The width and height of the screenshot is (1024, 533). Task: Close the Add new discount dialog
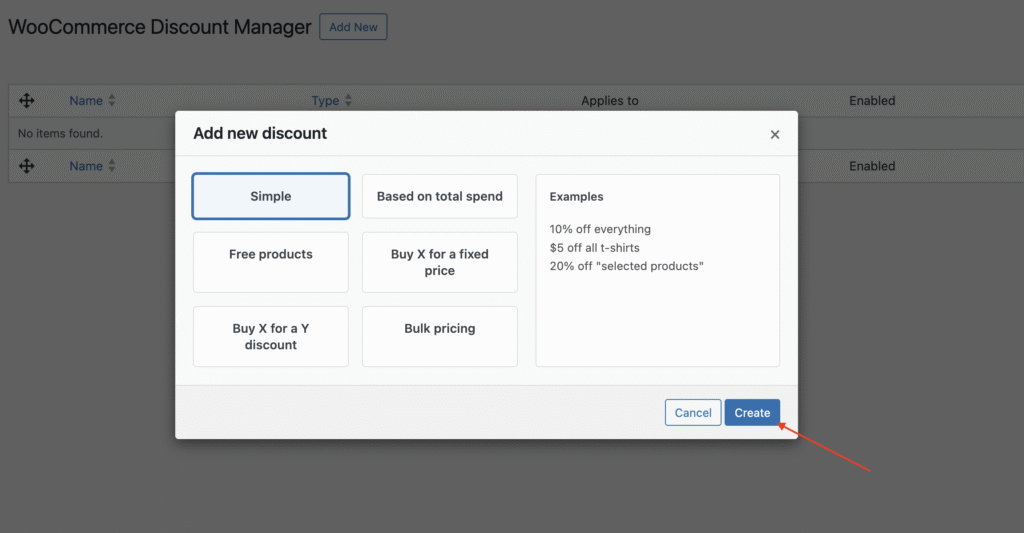[x=775, y=134]
